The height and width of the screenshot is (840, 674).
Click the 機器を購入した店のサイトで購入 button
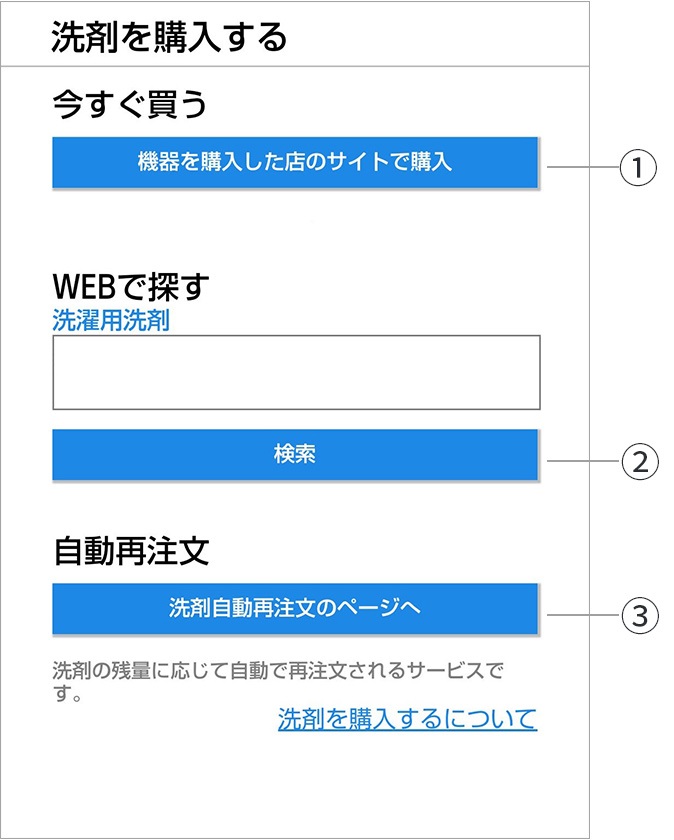295,162
